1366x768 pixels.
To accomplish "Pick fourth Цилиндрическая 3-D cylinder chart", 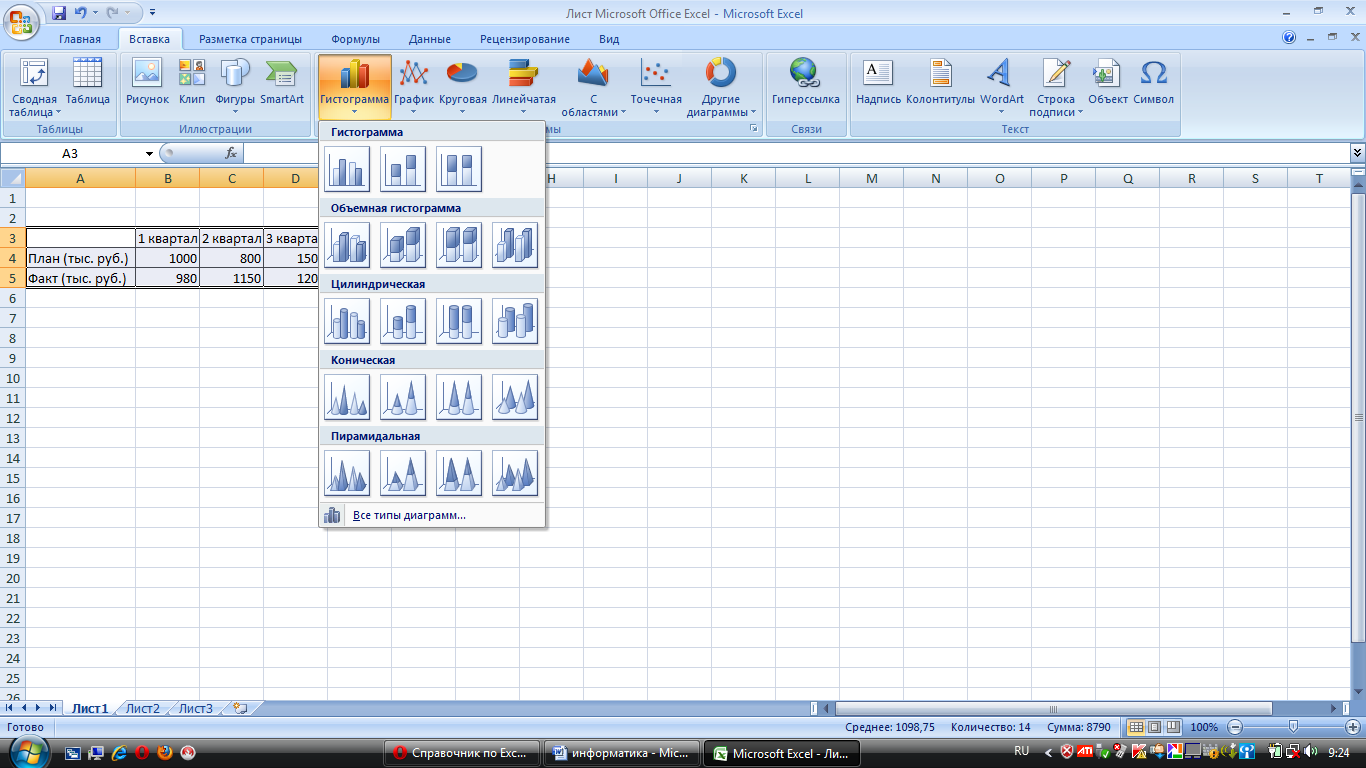I will [515, 320].
